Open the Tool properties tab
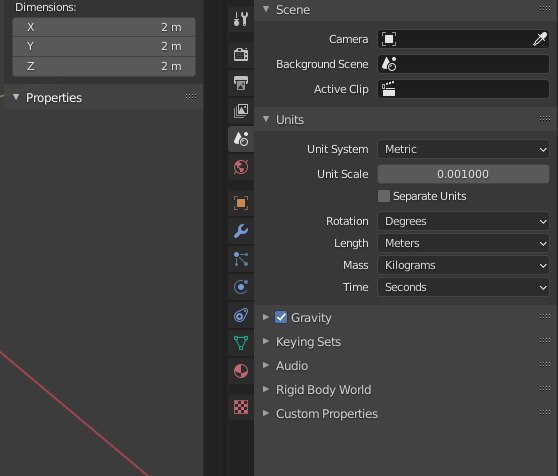Screen dimensions: 558x476 click(x=241, y=19)
